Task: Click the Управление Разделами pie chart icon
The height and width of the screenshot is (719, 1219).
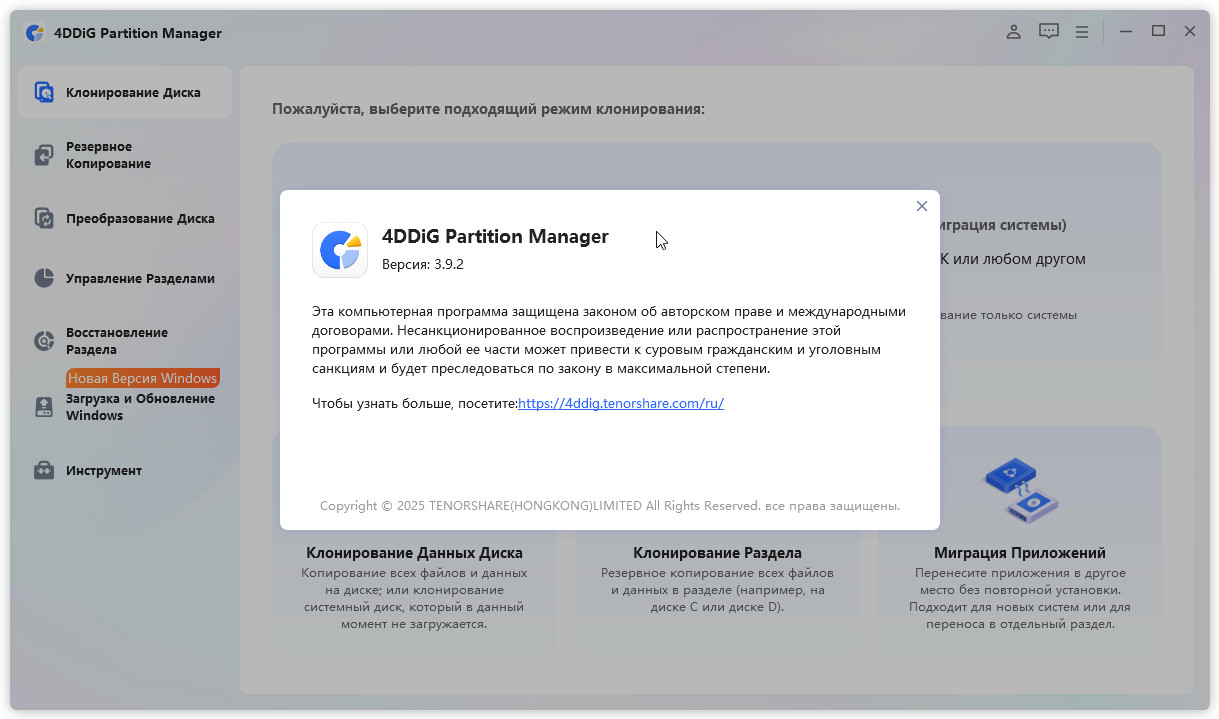Action: (x=44, y=278)
